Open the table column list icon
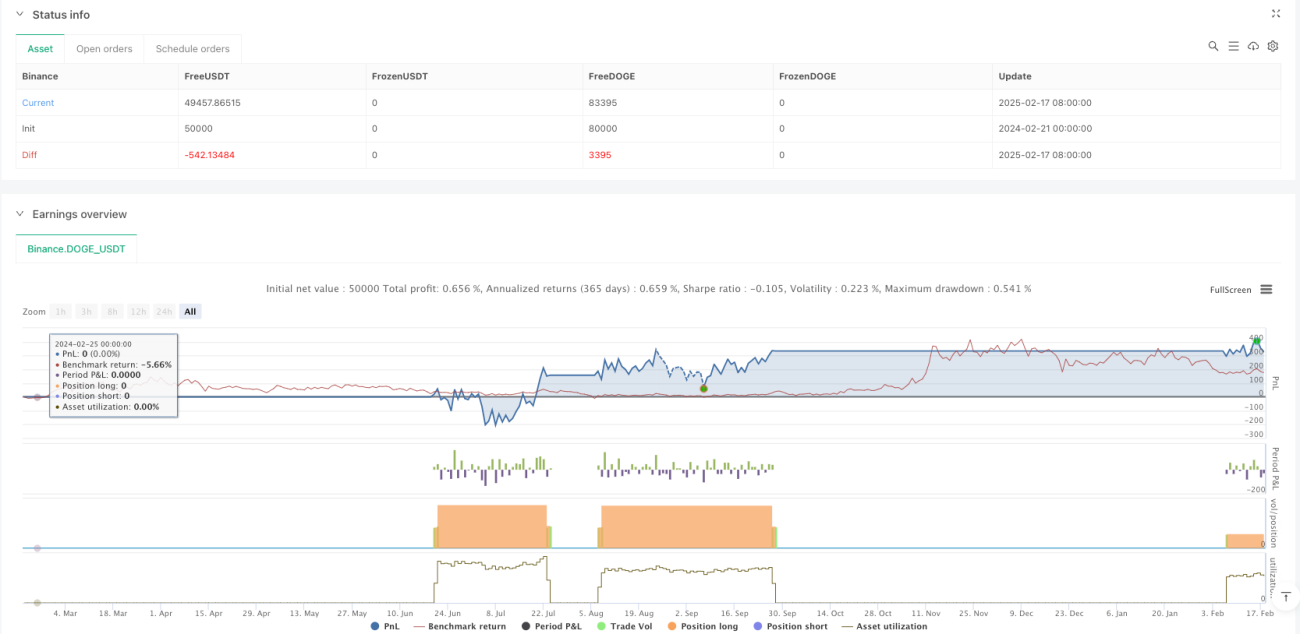 tap(1233, 46)
